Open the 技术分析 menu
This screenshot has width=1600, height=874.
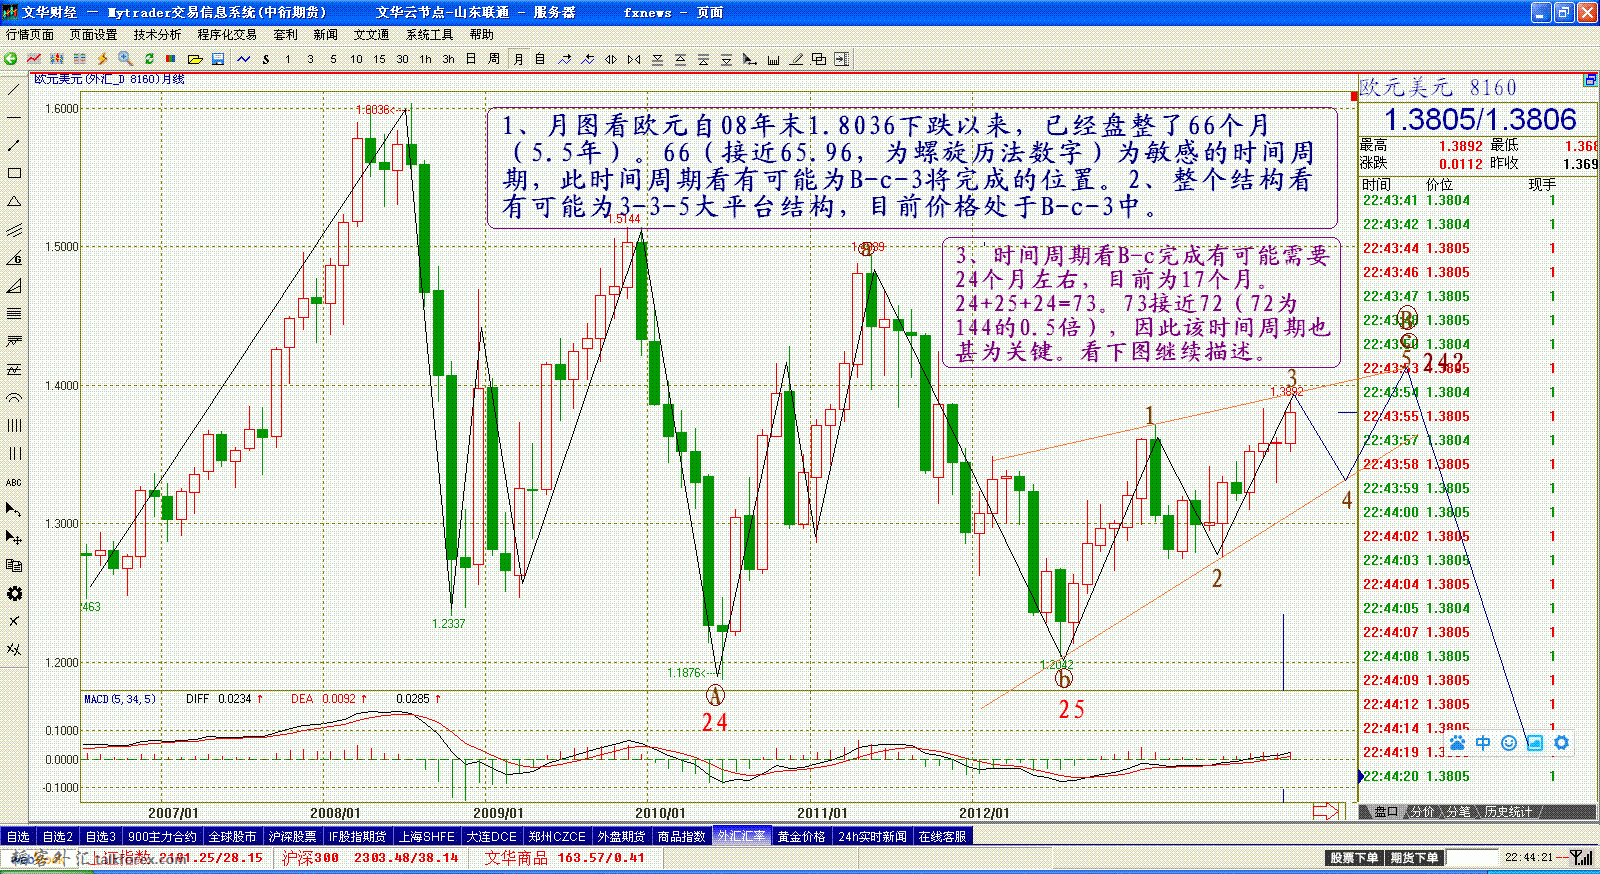(157, 34)
